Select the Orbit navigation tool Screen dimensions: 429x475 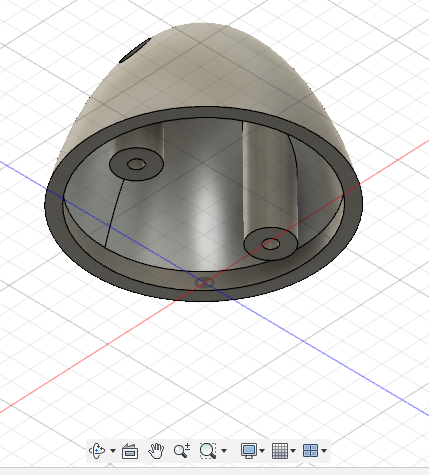click(97, 451)
